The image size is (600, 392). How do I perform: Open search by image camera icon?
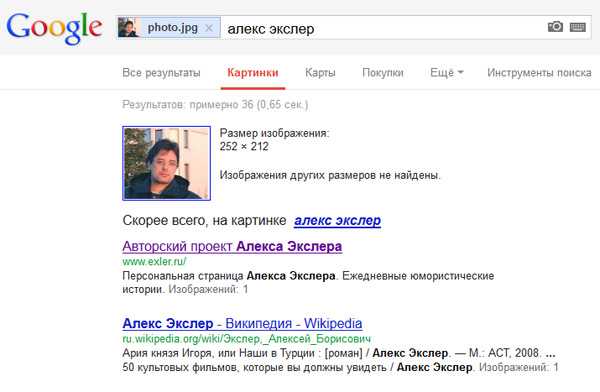[x=555, y=27]
